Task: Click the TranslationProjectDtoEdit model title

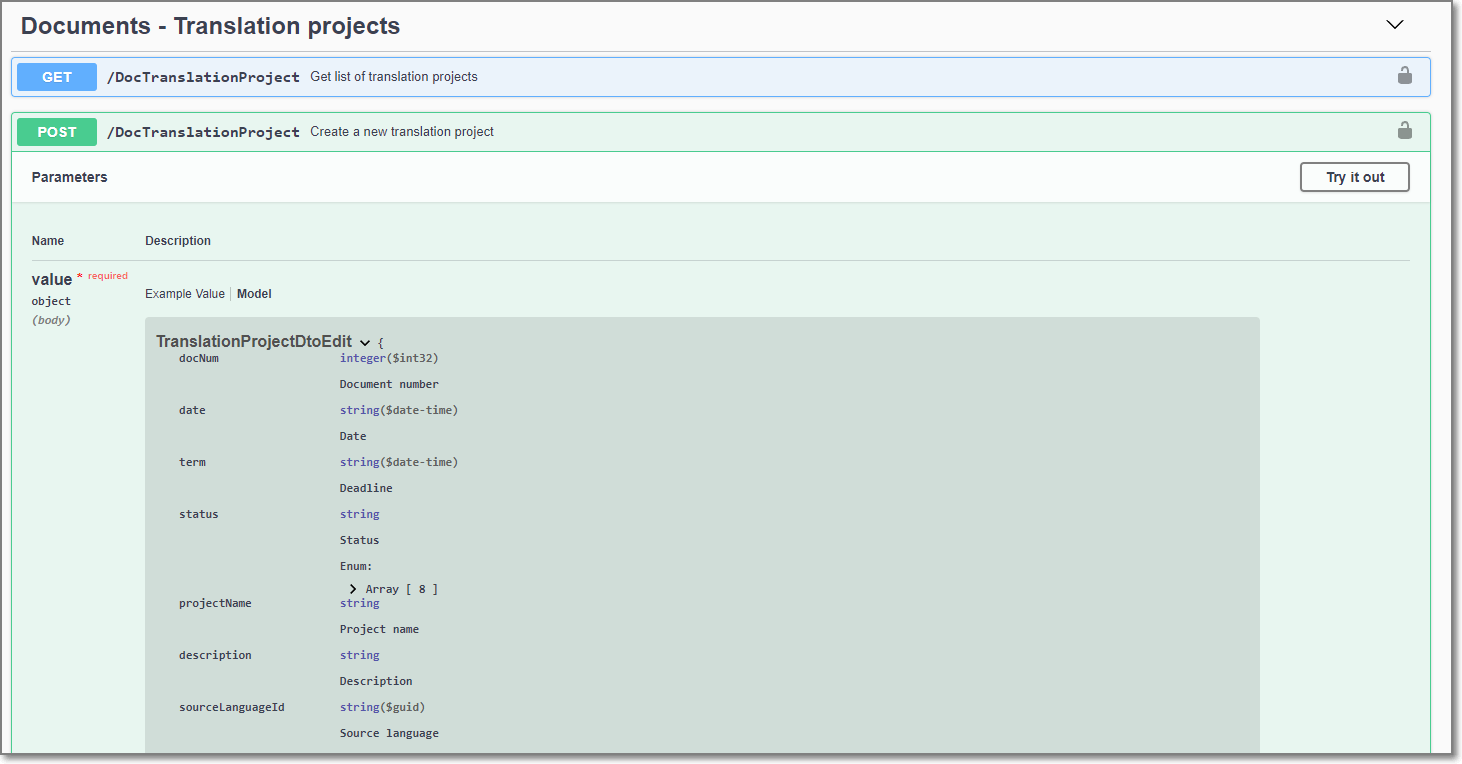Action: point(254,342)
